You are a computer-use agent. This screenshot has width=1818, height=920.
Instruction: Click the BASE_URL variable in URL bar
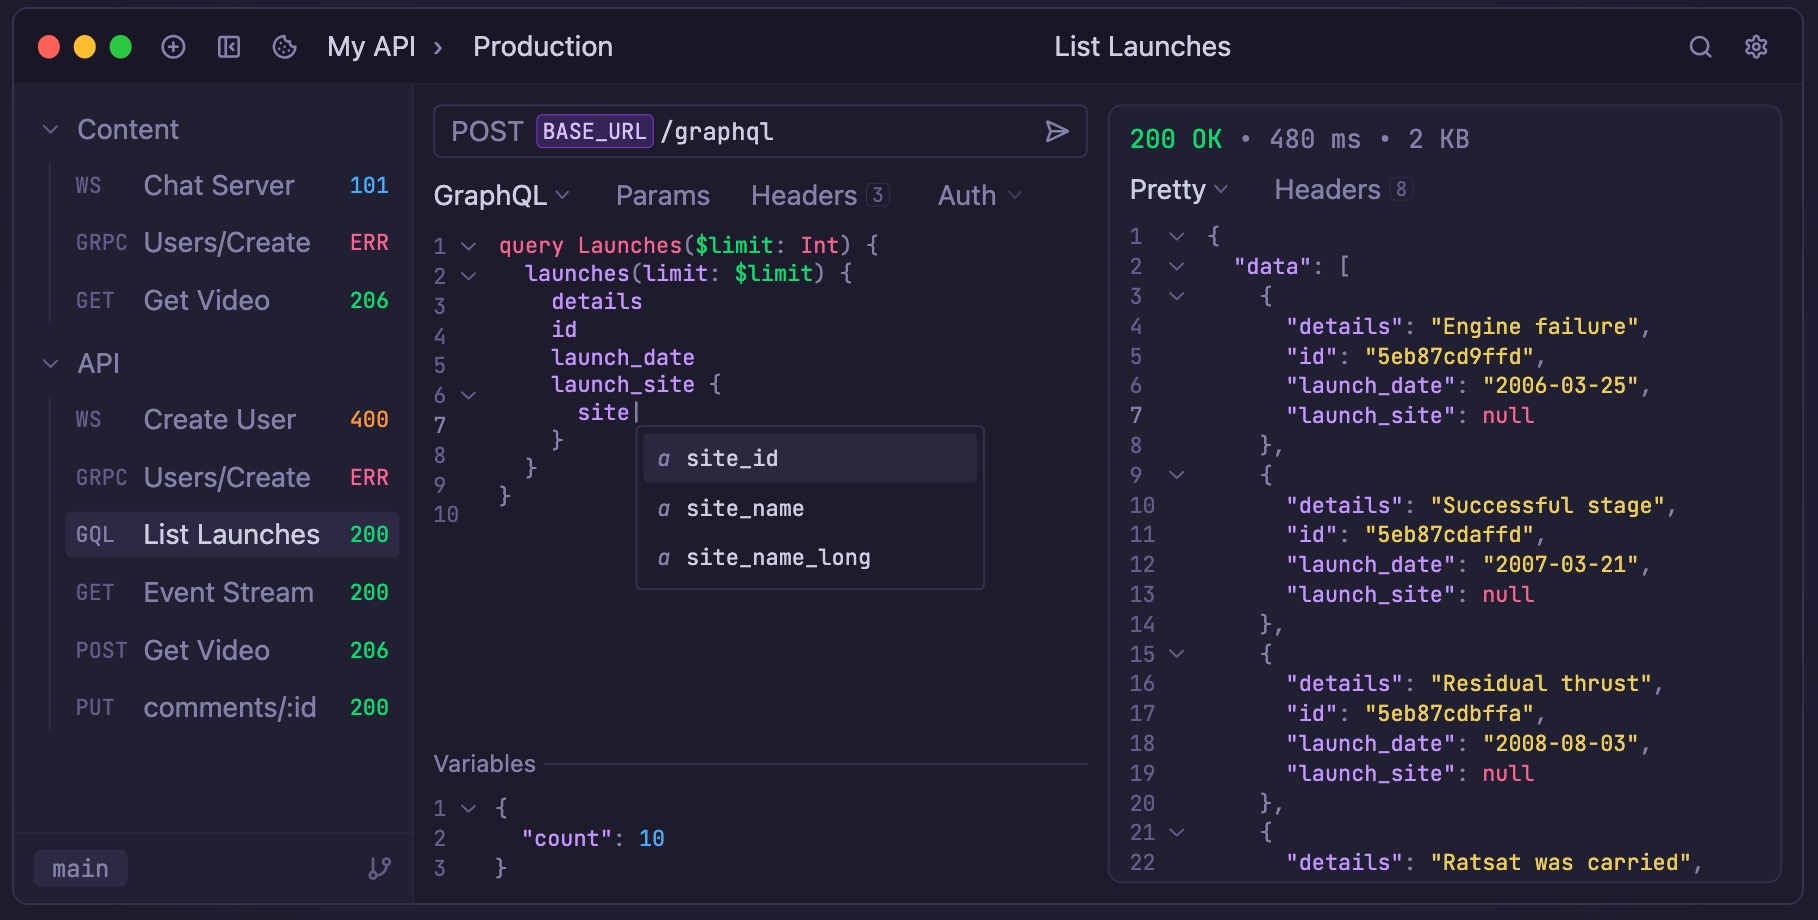click(594, 132)
